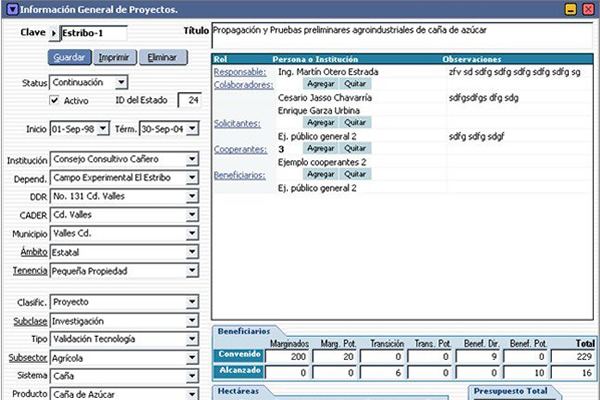Image resolution: width=600 pixels, height=400 pixels.
Task: Open the Status dropdown
Action: click(121, 82)
